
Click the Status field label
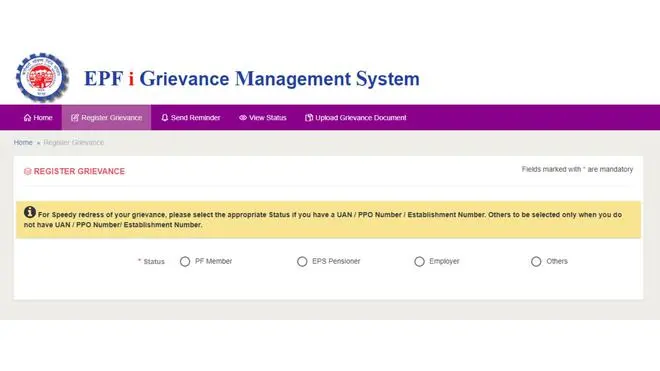[x=154, y=262]
